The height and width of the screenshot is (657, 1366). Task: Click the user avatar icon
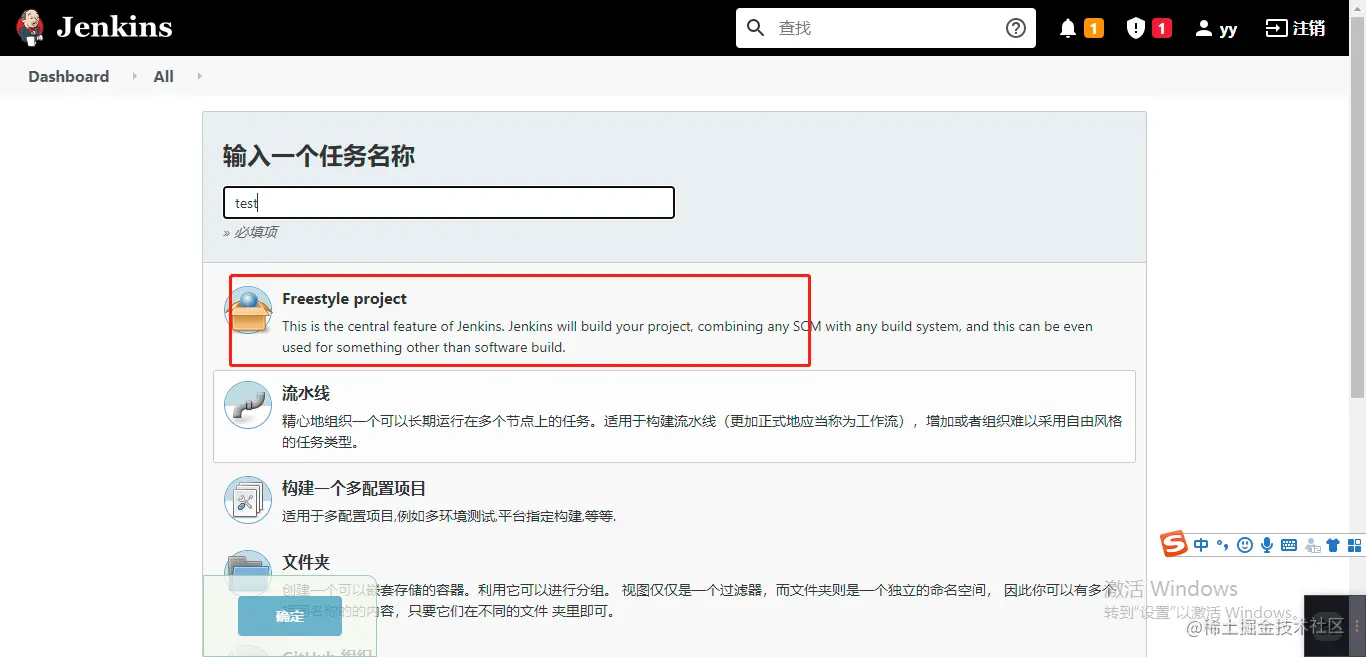point(1203,28)
